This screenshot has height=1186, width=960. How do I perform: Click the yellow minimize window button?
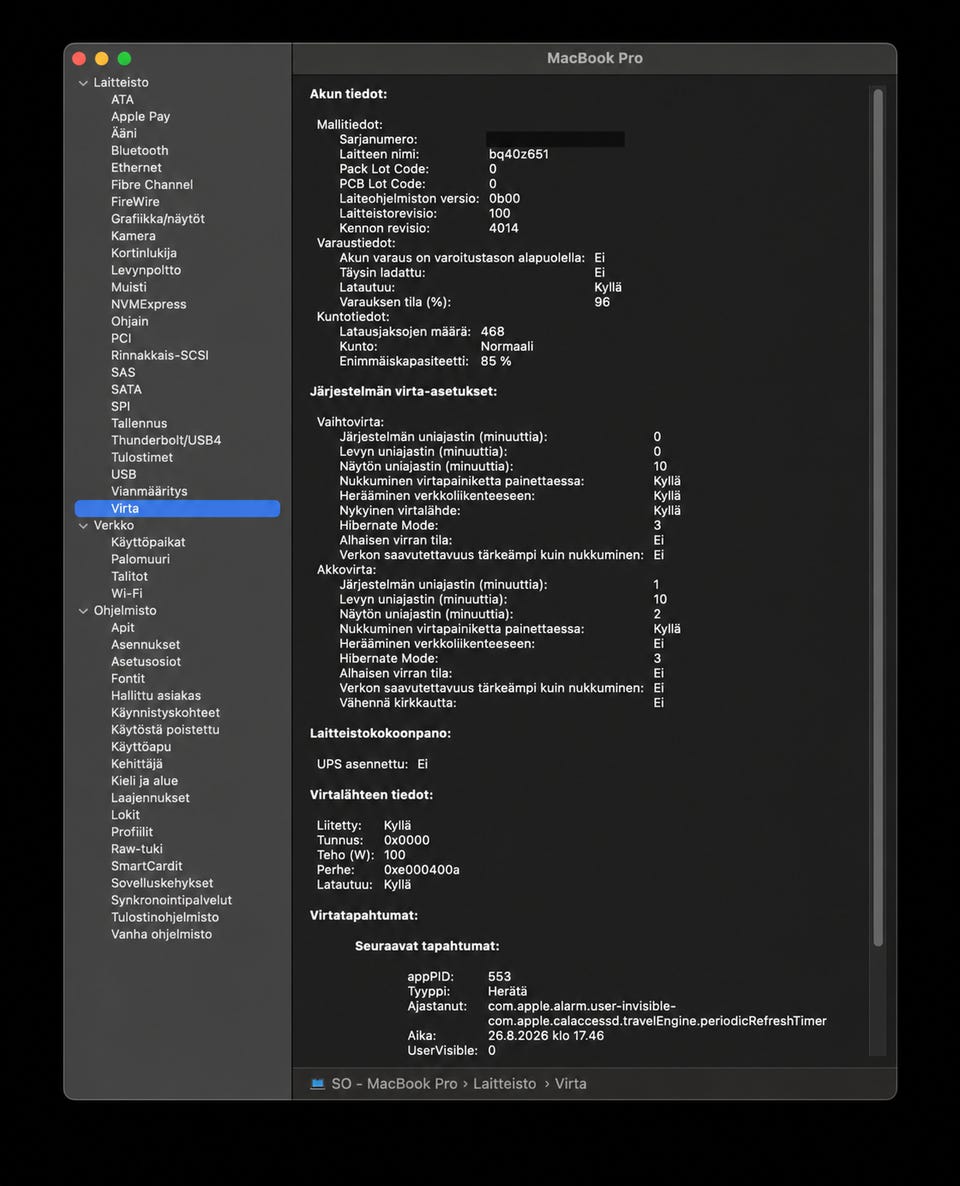[101, 59]
